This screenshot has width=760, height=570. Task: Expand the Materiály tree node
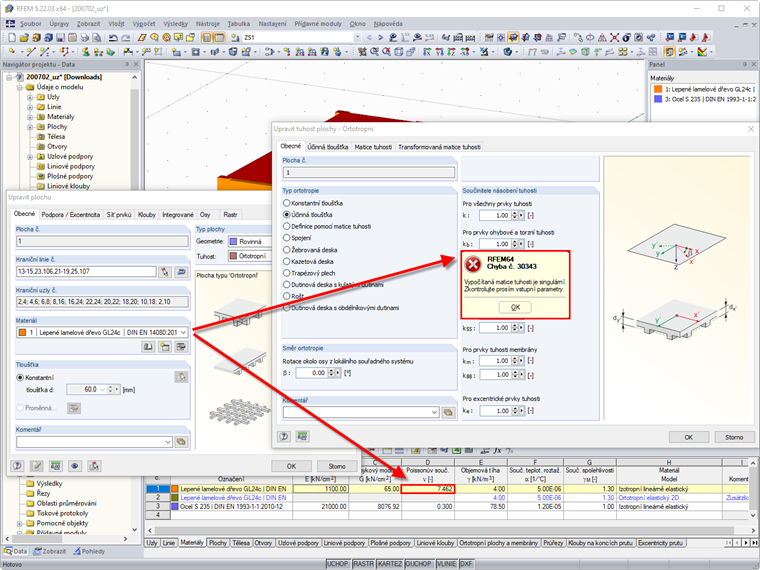click(x=30, y=117)
